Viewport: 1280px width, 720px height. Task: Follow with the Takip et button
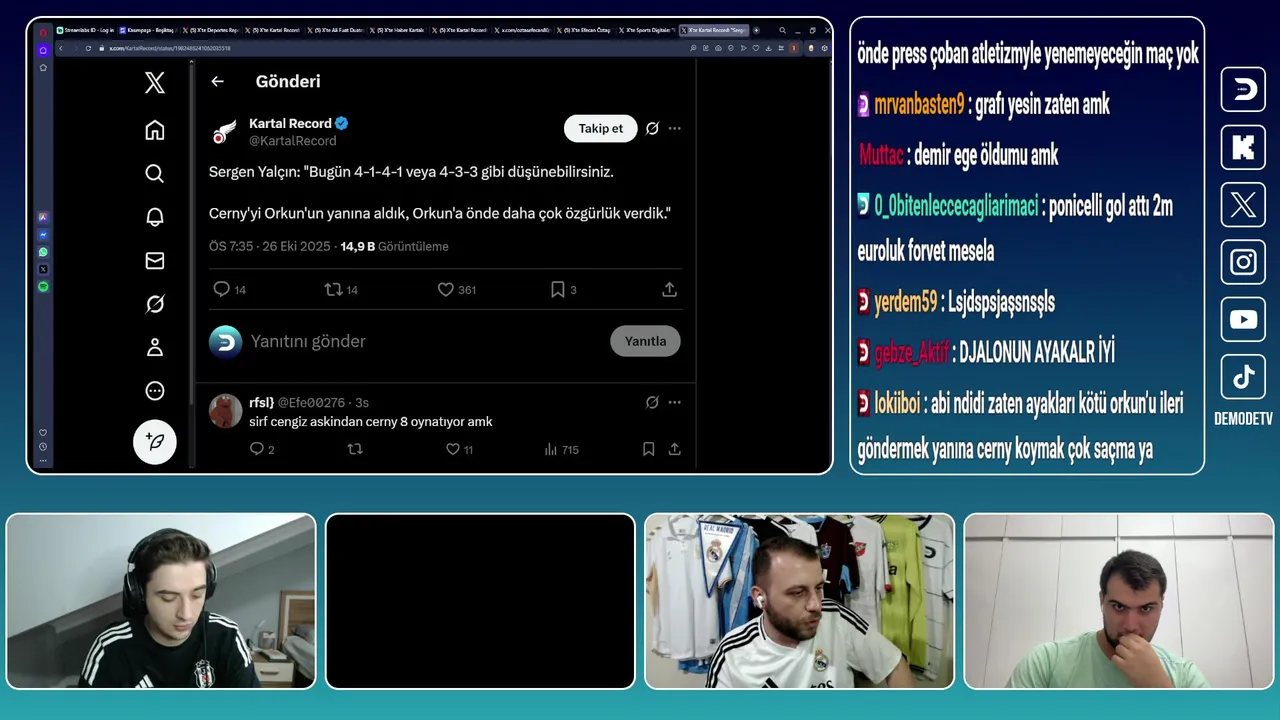[601, 128]
